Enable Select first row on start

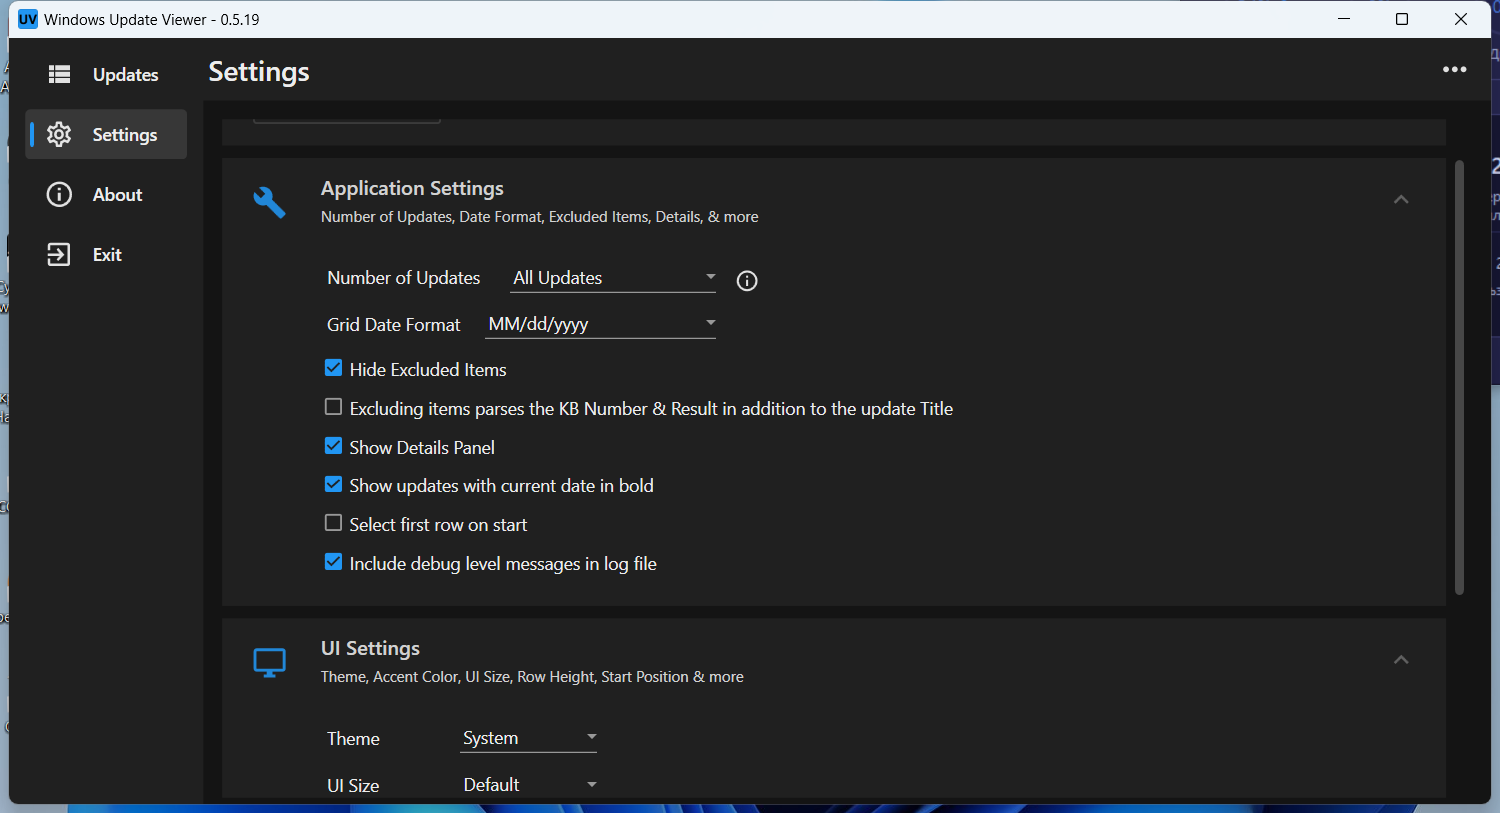coord(333,523)
